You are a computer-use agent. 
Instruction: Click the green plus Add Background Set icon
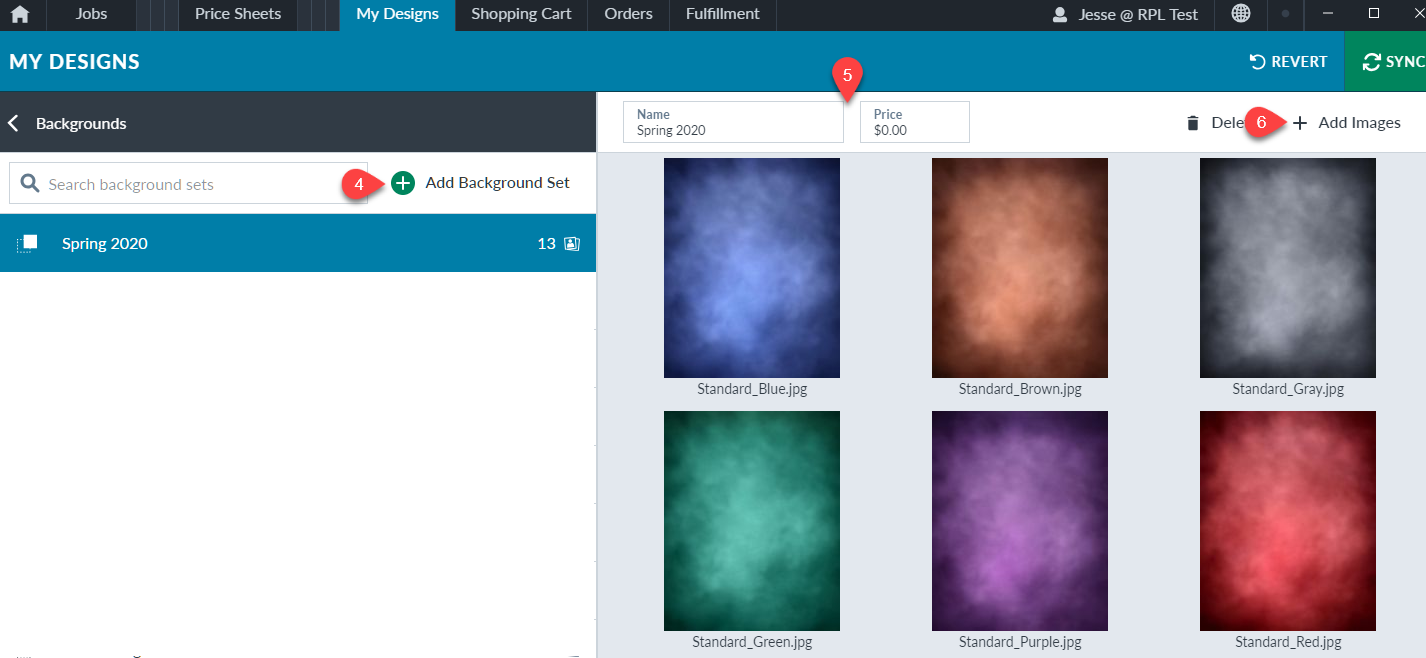403,183
